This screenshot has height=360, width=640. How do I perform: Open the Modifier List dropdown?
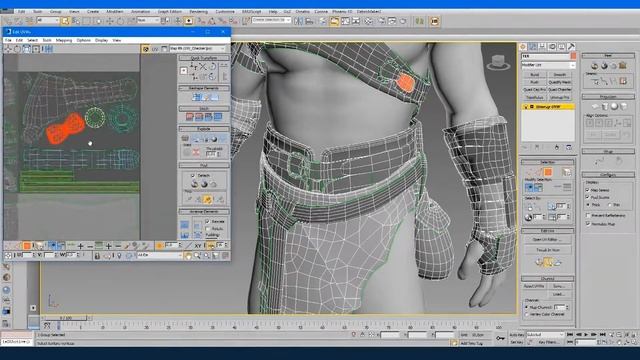[549, 65]
